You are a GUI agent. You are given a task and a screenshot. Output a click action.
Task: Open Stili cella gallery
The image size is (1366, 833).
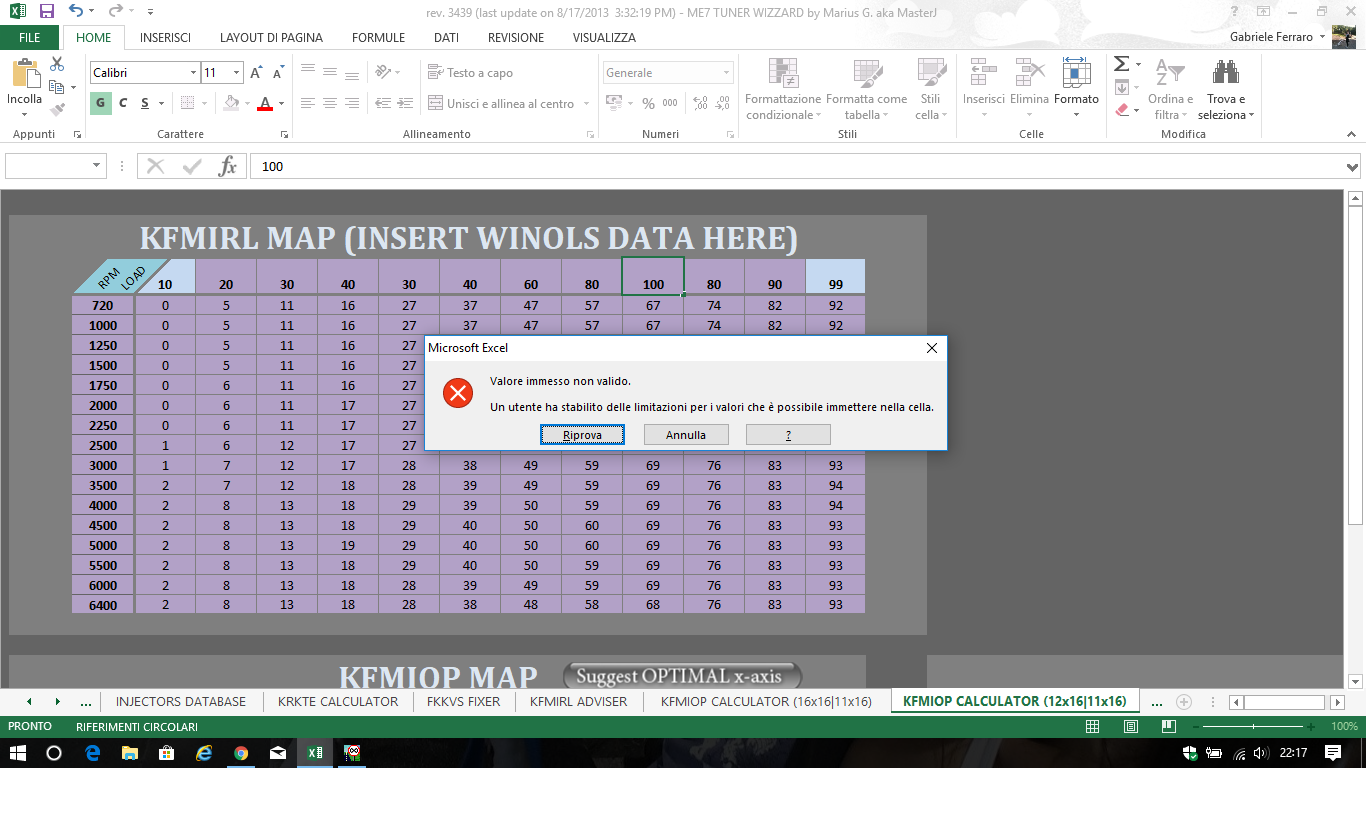(931, 89)
